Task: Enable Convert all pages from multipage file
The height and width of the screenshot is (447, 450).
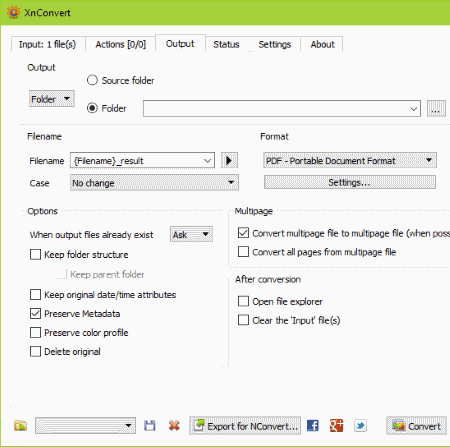Action: [x=243, y=252]
